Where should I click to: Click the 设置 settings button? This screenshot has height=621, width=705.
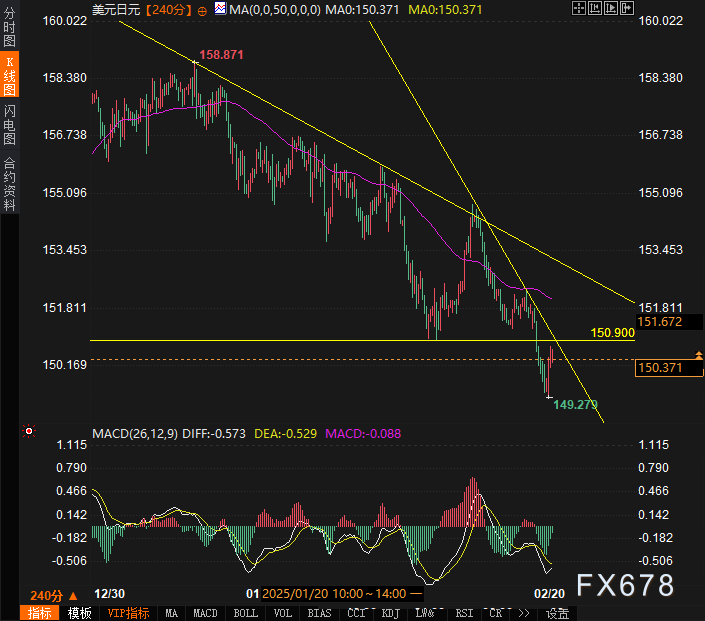click(x=557, y=613)
